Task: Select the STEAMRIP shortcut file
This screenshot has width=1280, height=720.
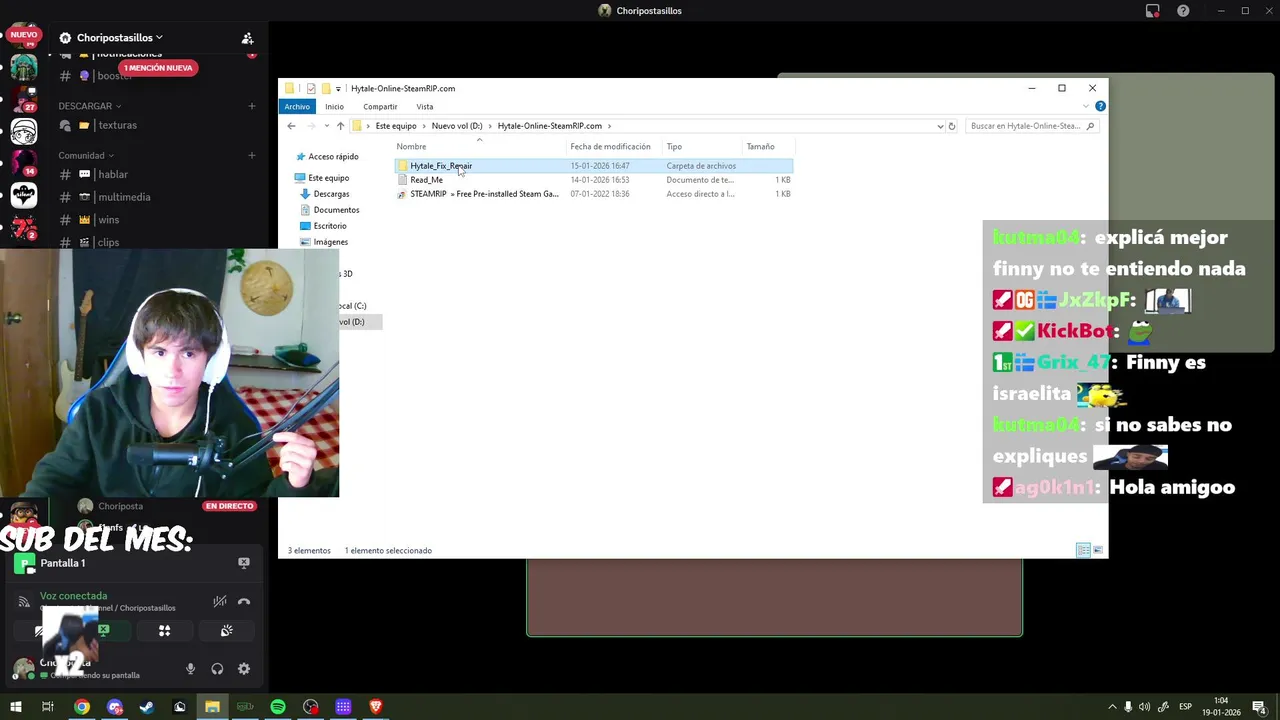Action: point(593,194)
